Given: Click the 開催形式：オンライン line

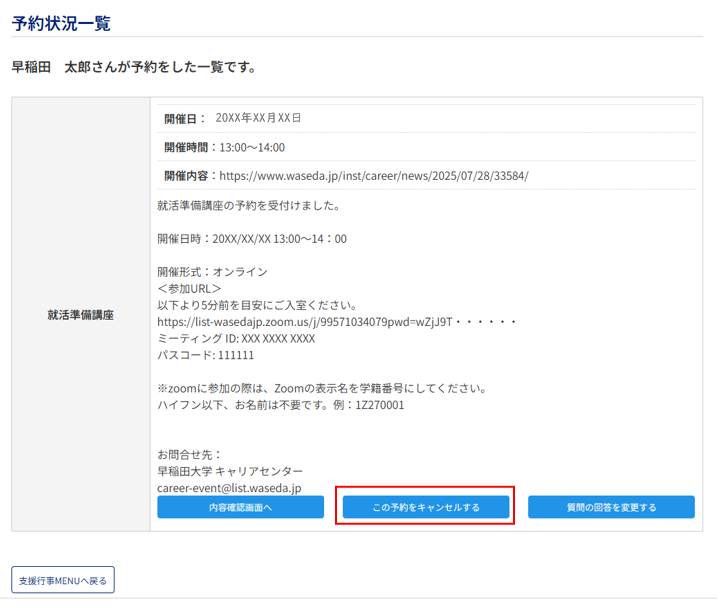Looking at the screenshot, I should click(x=212, y=272).
